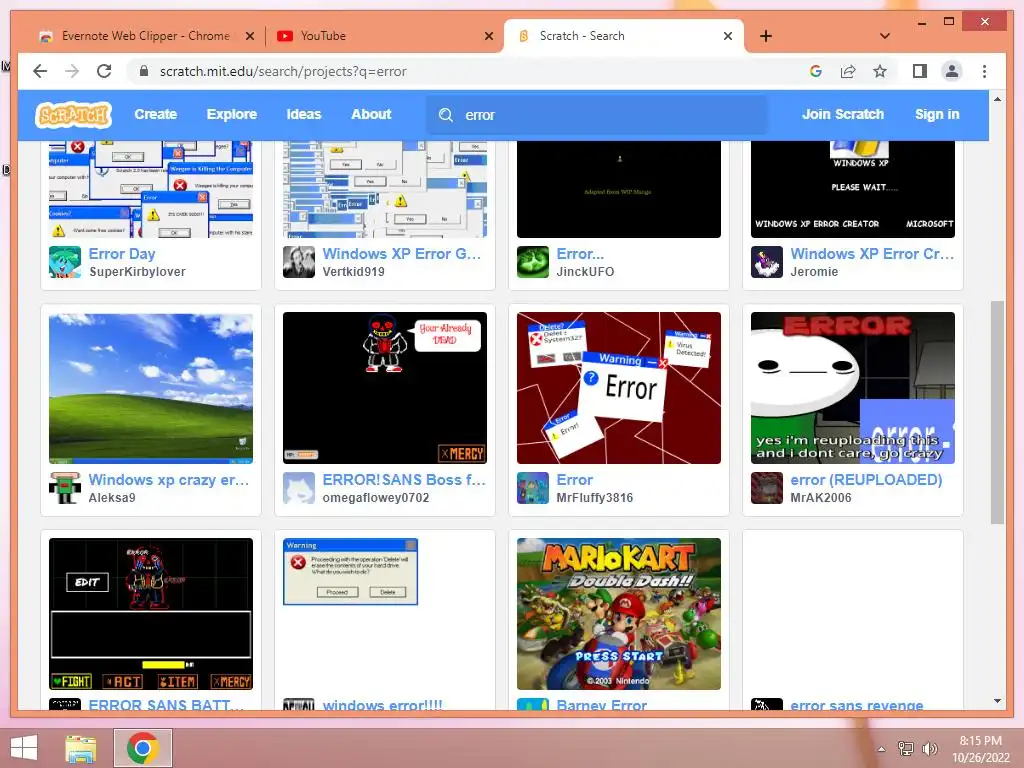Image resolution: width=1024 pixels, height=768 pixels.
Task: Click Join Scratch
Action: click(x=842, y=114)
